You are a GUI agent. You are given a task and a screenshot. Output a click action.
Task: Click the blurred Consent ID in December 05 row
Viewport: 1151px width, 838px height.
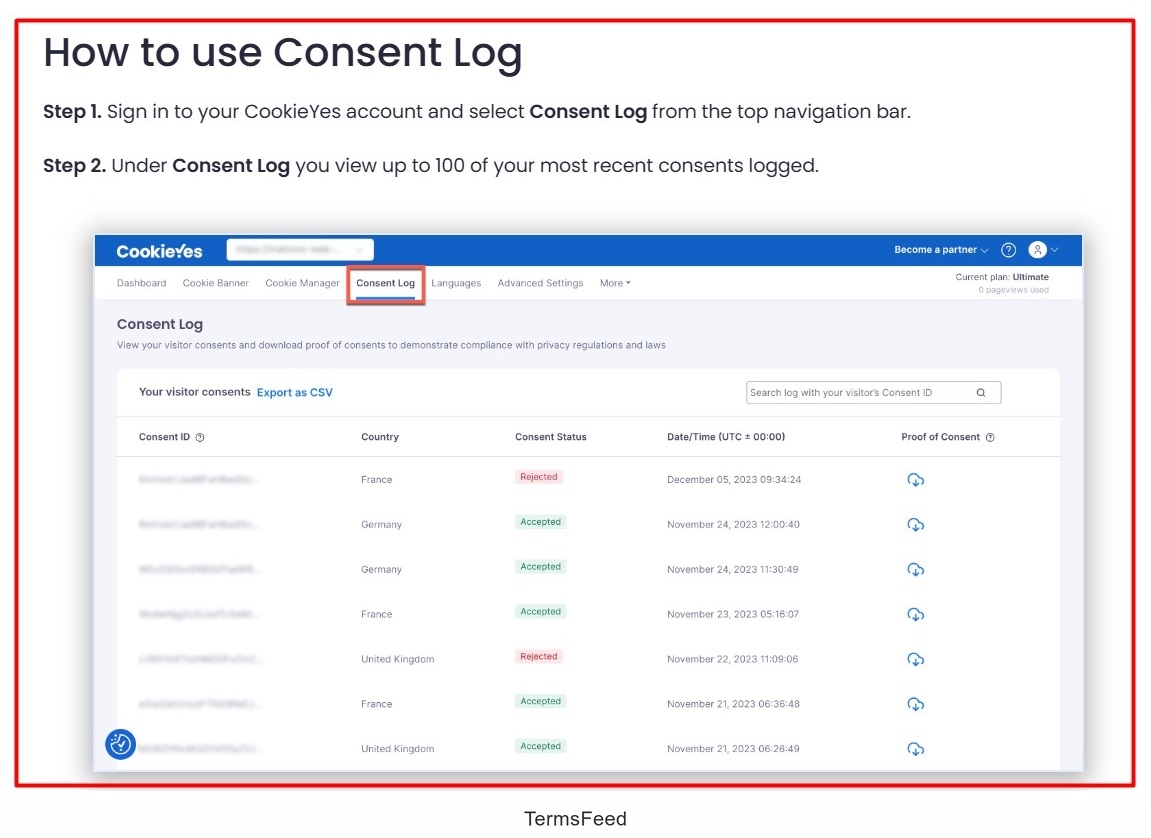click(x=198, y=480)
